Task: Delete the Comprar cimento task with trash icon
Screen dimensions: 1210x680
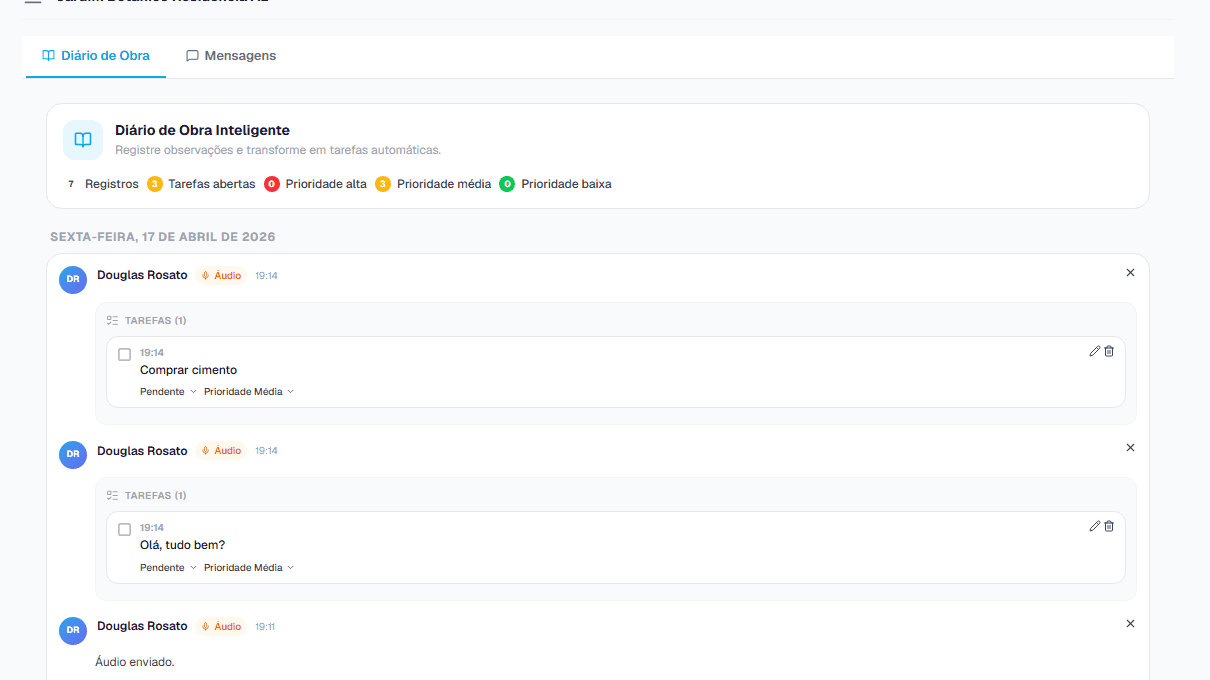Action: [1109, 351]
